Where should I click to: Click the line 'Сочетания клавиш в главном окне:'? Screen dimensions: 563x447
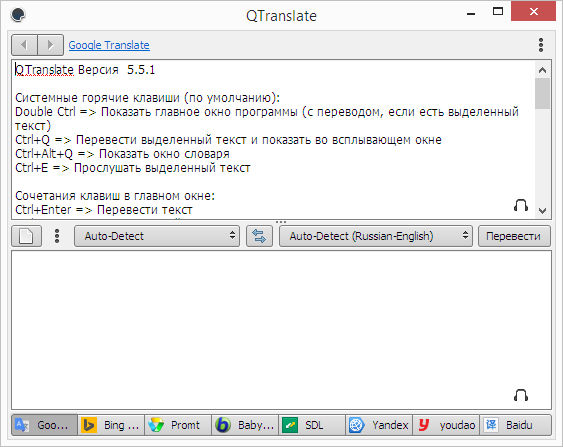click(115, 196)
